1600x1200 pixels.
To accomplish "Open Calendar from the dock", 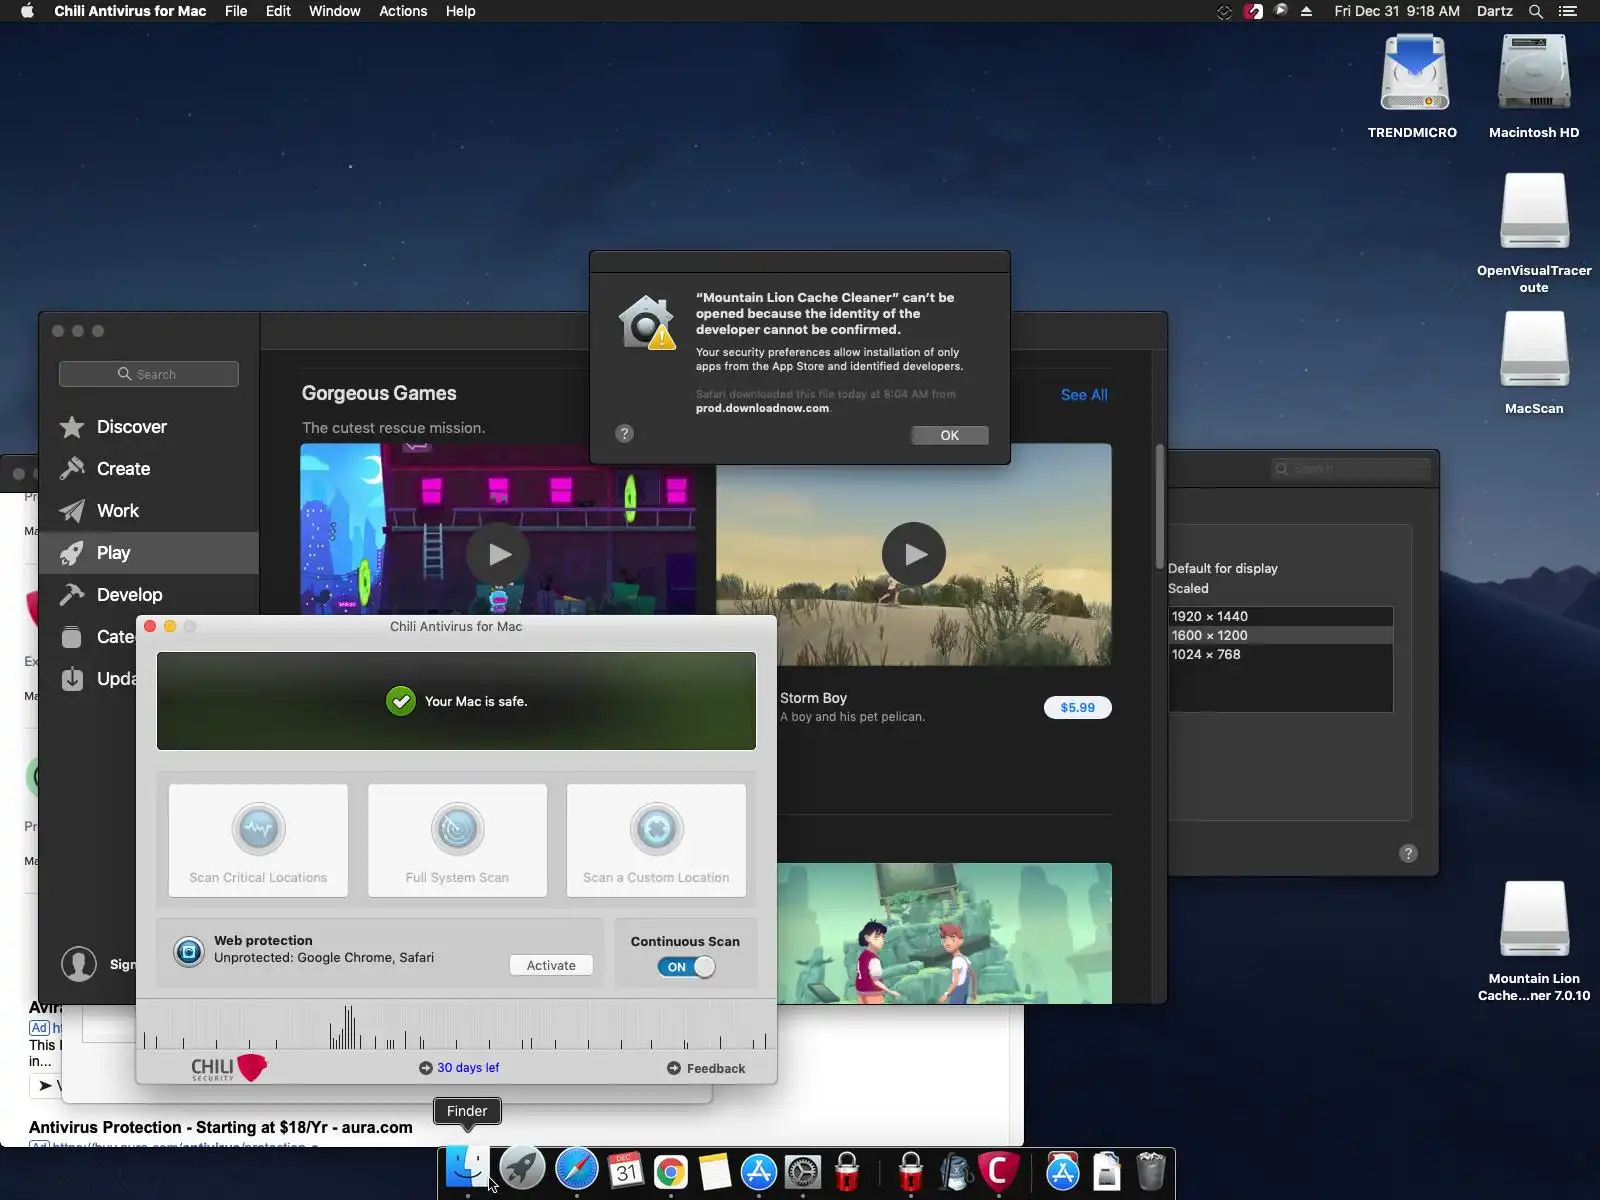I will 626,1170.
